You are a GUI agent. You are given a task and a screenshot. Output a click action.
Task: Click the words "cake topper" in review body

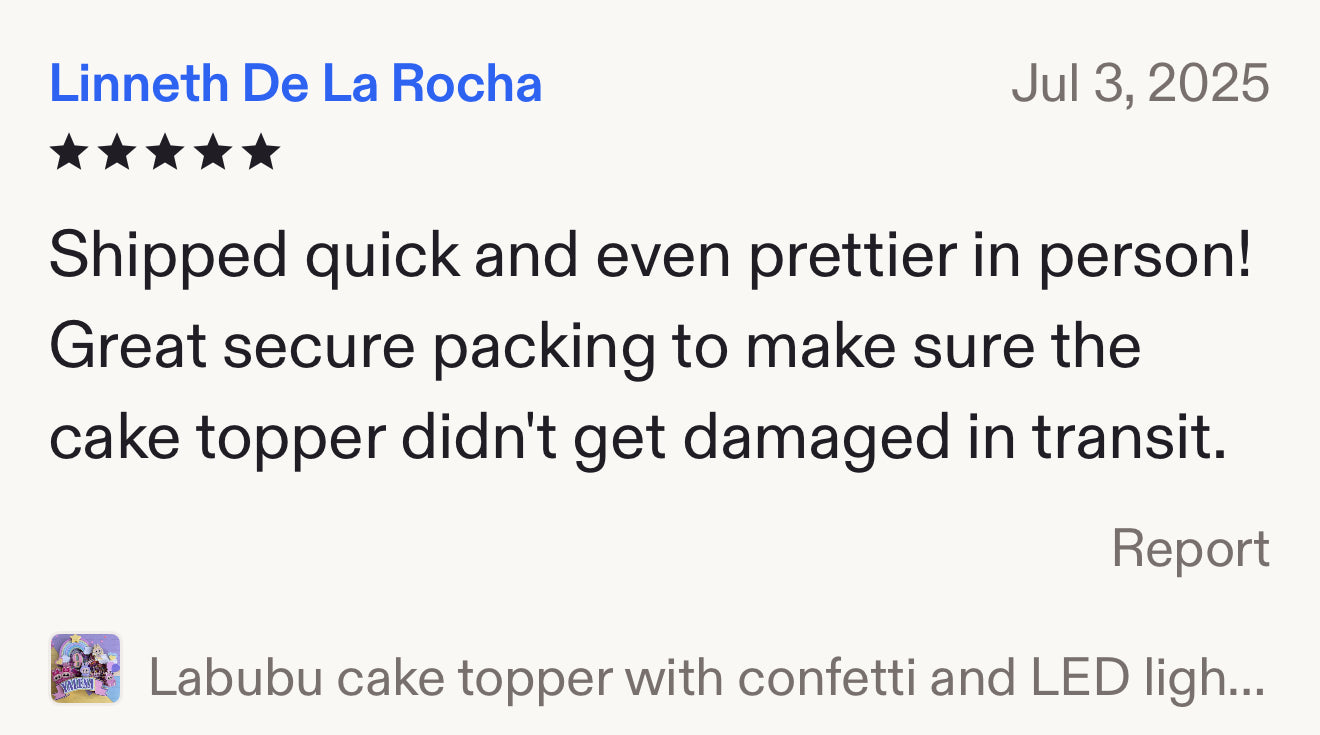coord(217,436)
